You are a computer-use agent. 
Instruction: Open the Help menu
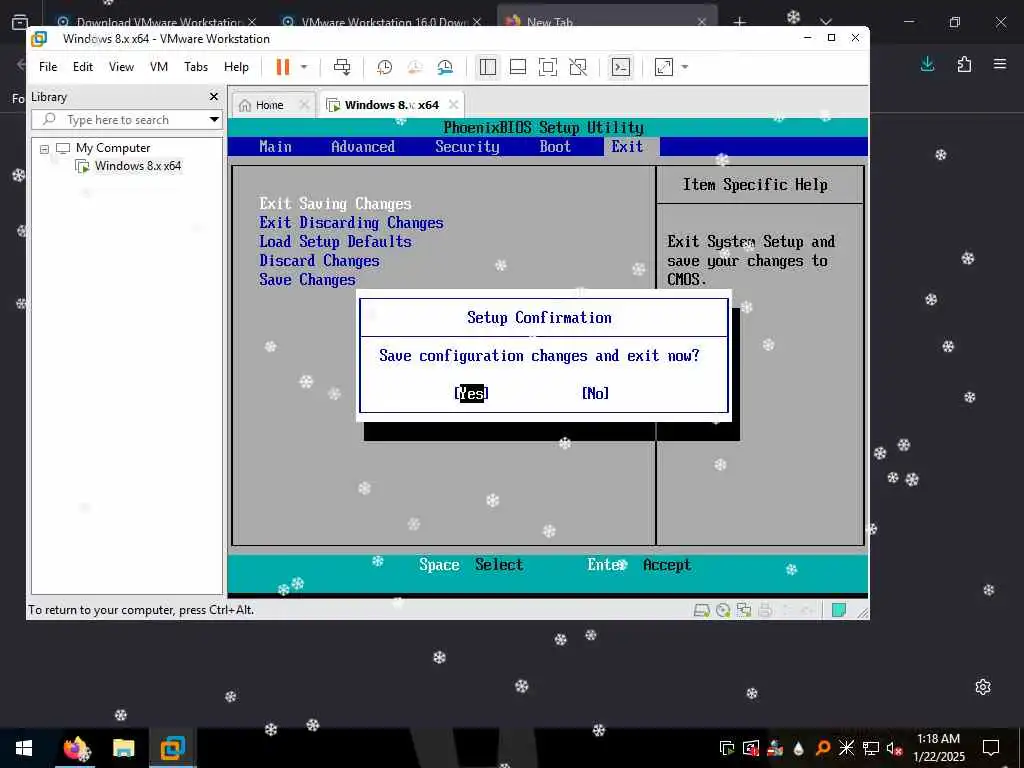tap(236, 67)
